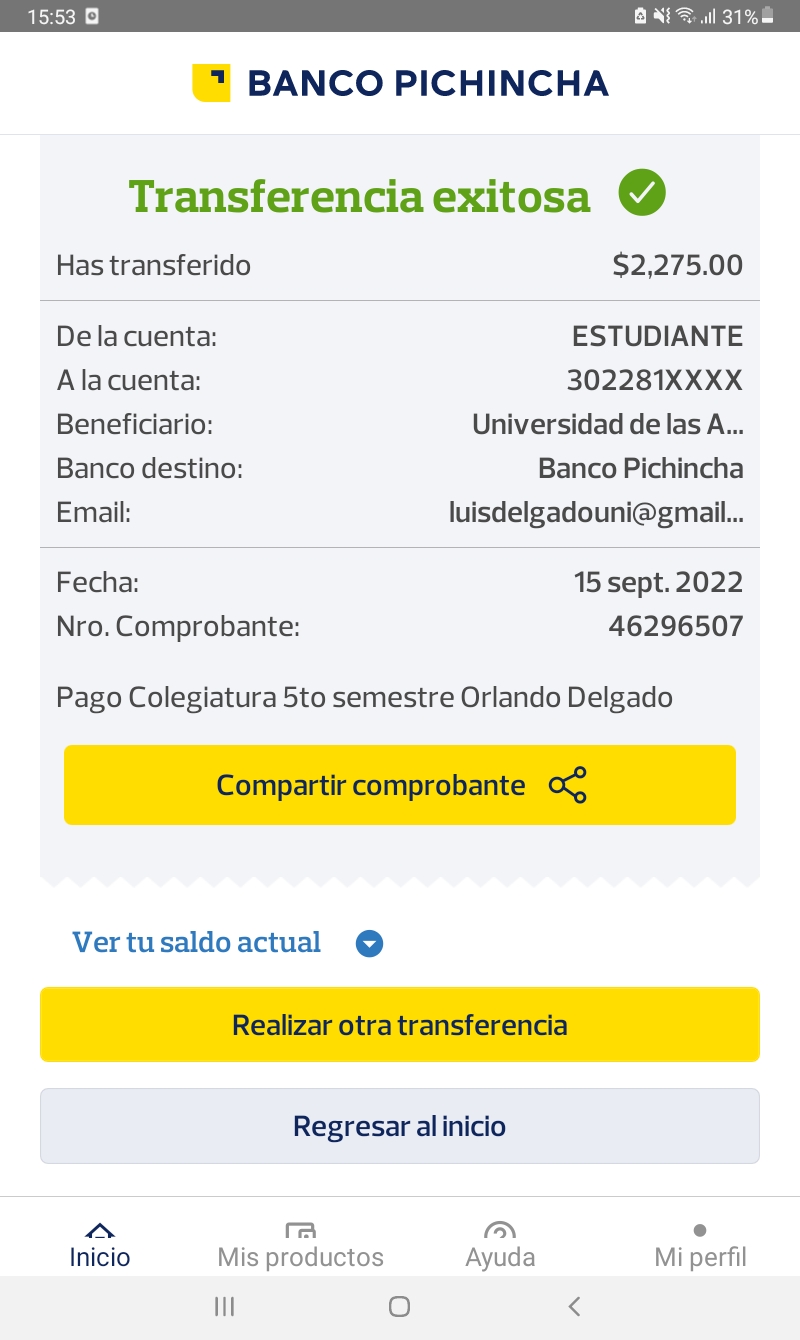The height and width of the screenshot is (1340, 800).
Task: Expand the Ver tu saldo actual arrow
Action: pos(370,944)
